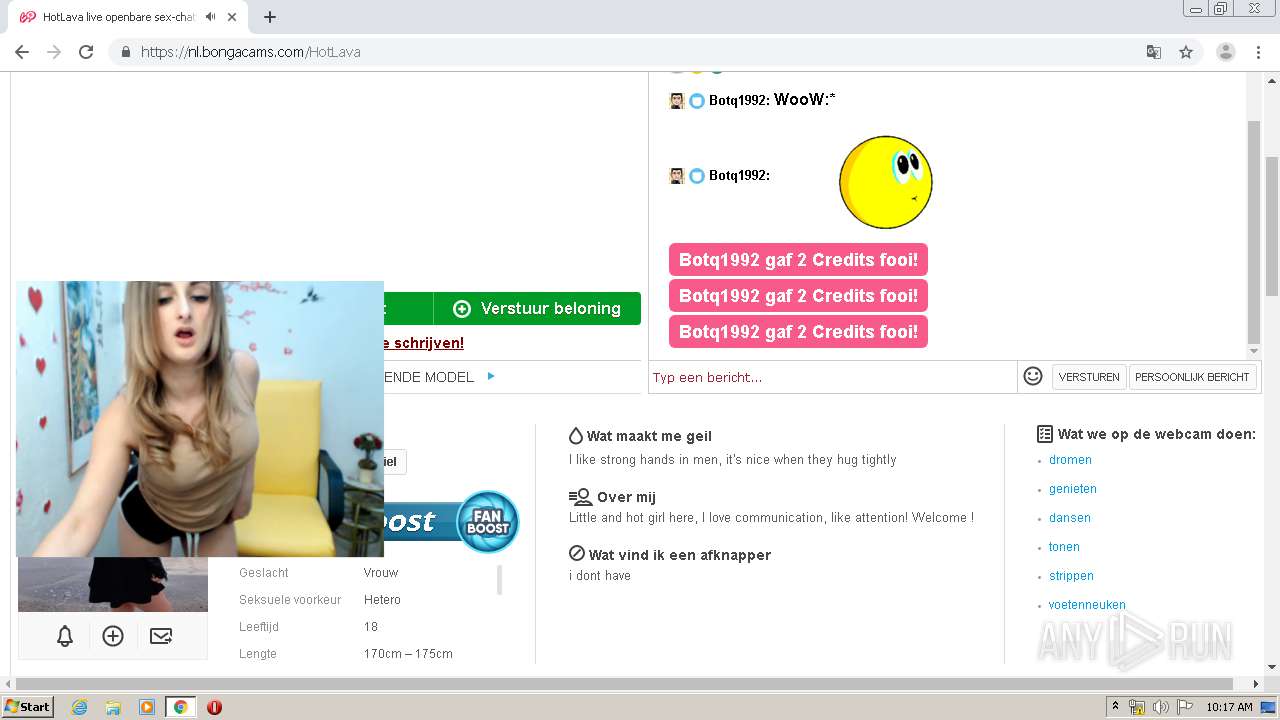Open the 'tonen' link
Image resolution: width=1280 pixels, height=720 pixels.
pos(1064,547)
